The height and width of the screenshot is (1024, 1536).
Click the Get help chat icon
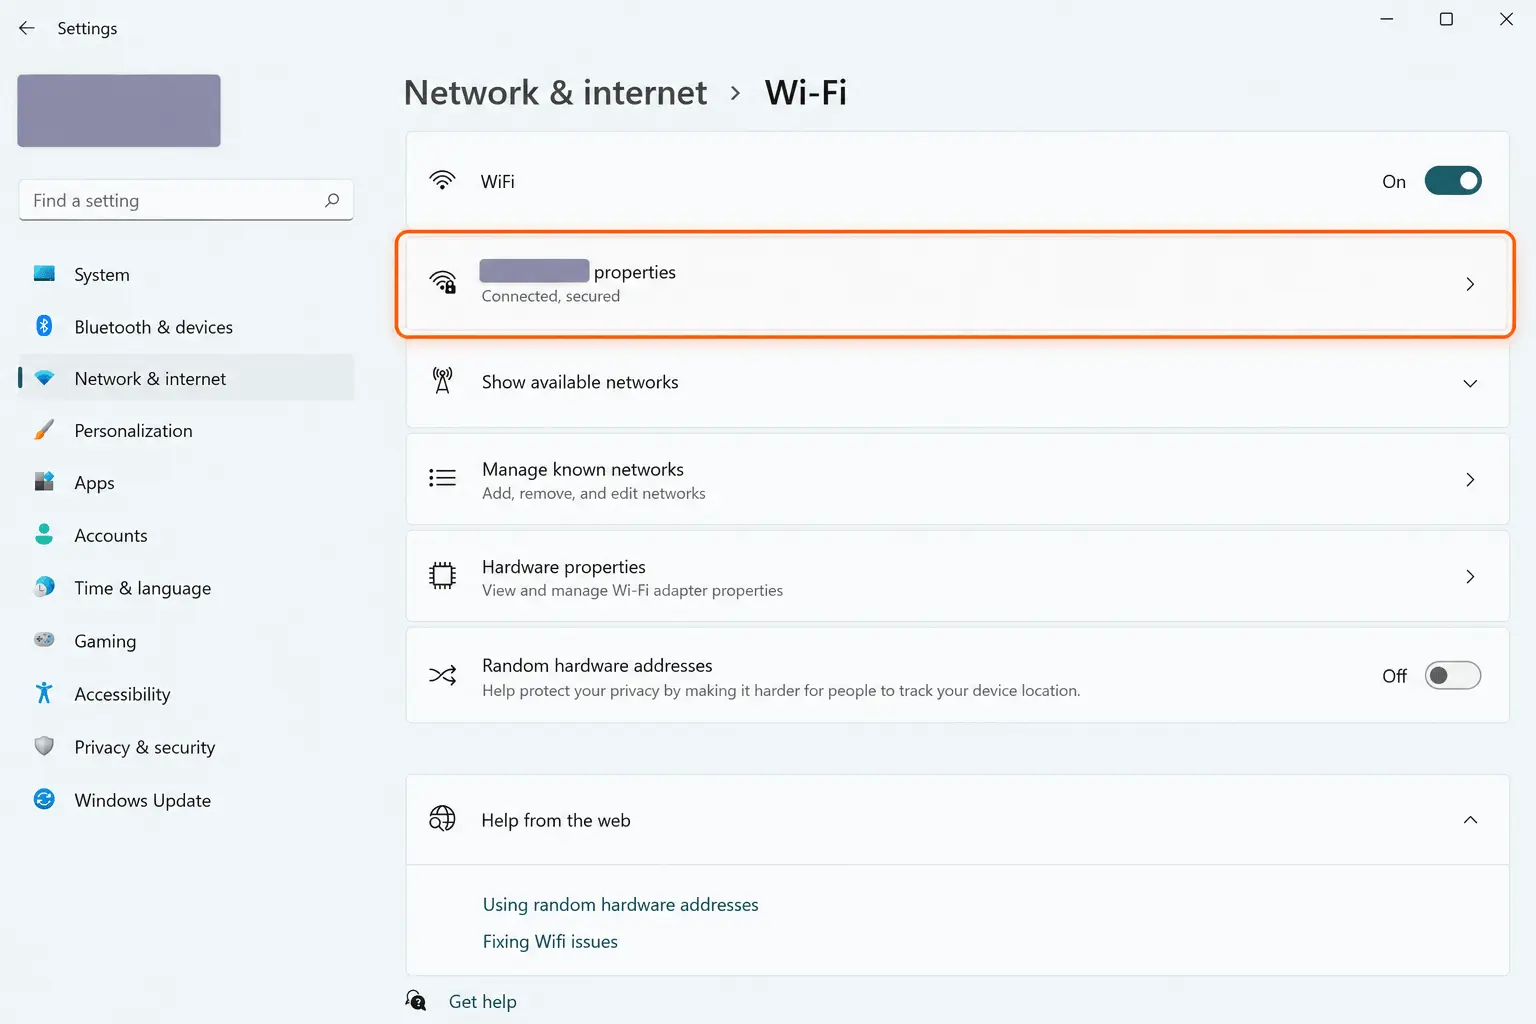[416, 1000]
